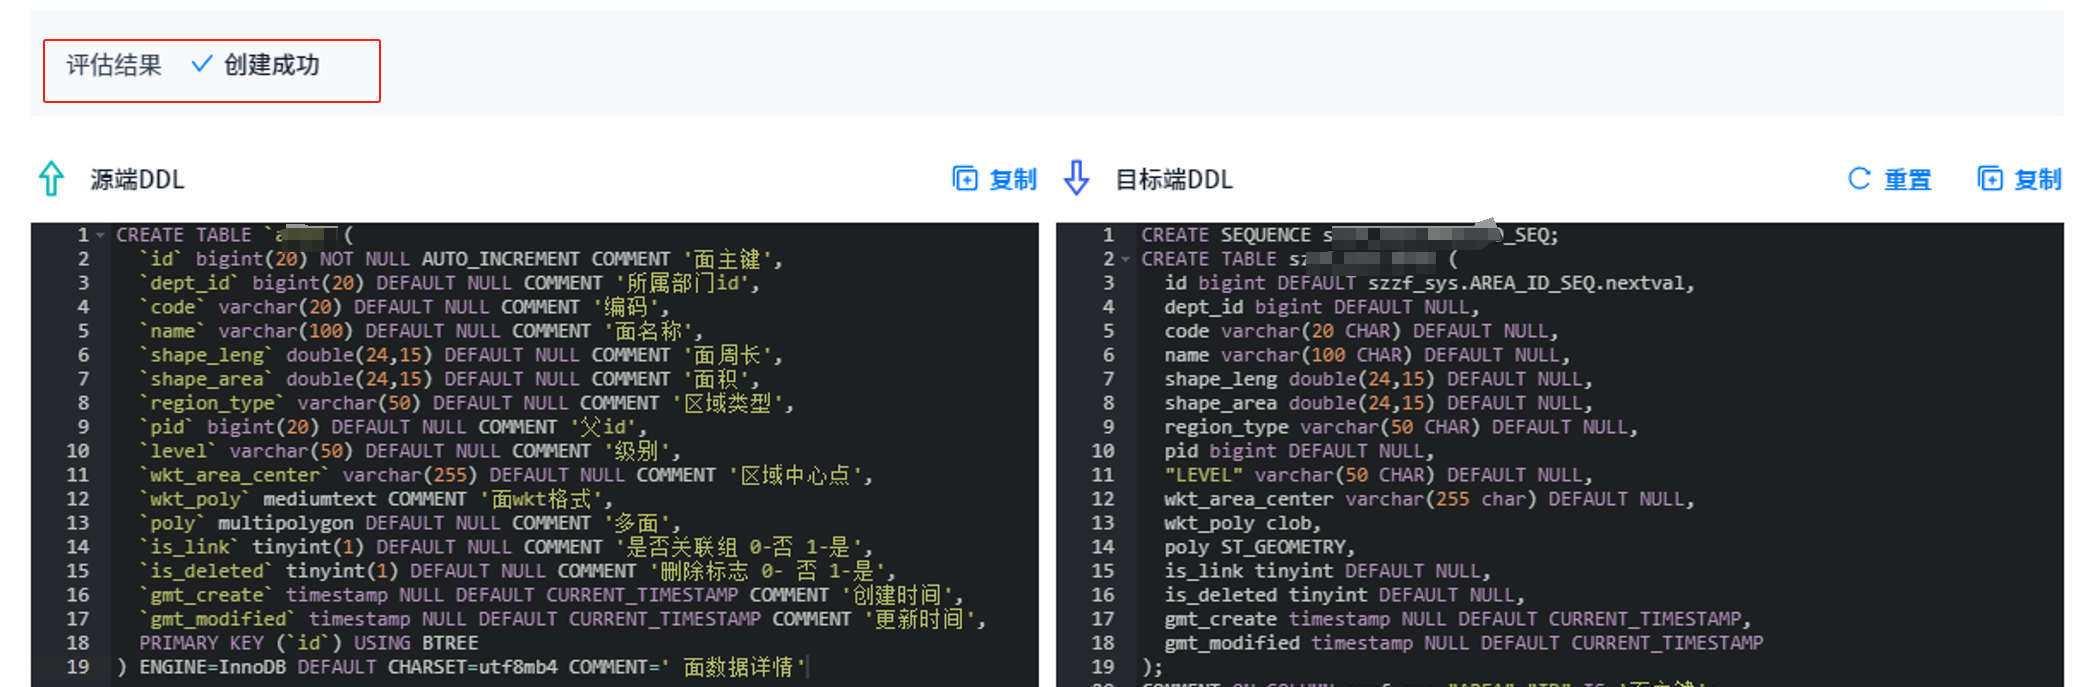The width and height of the screenshot is (2089, 687).
Task: Click the 创建成功 status text
Action: coord(271,65)
